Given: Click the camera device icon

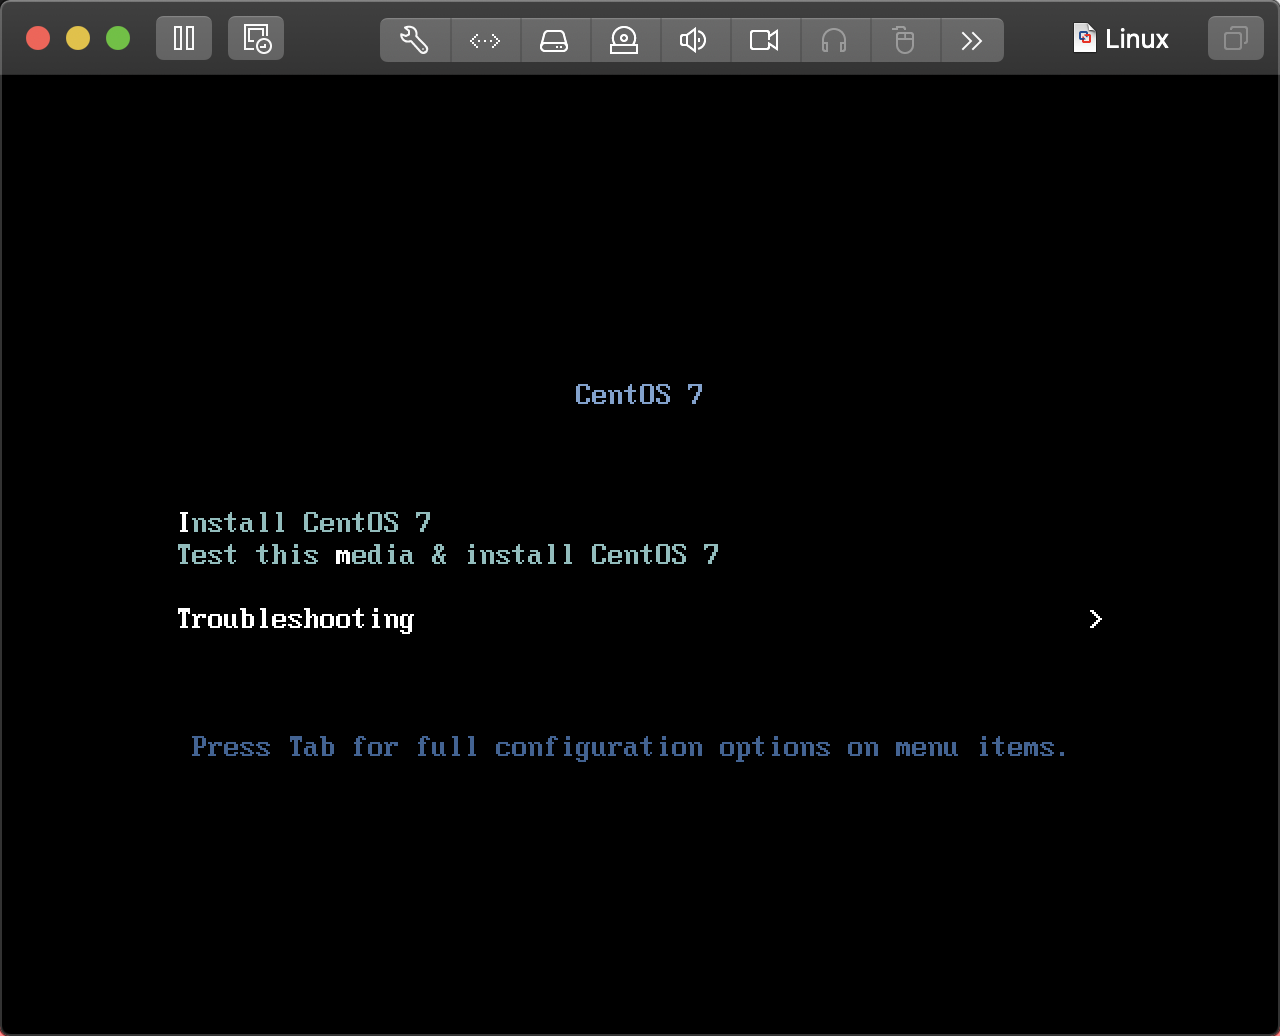Looking at the screenshot, I should [764, 40].
